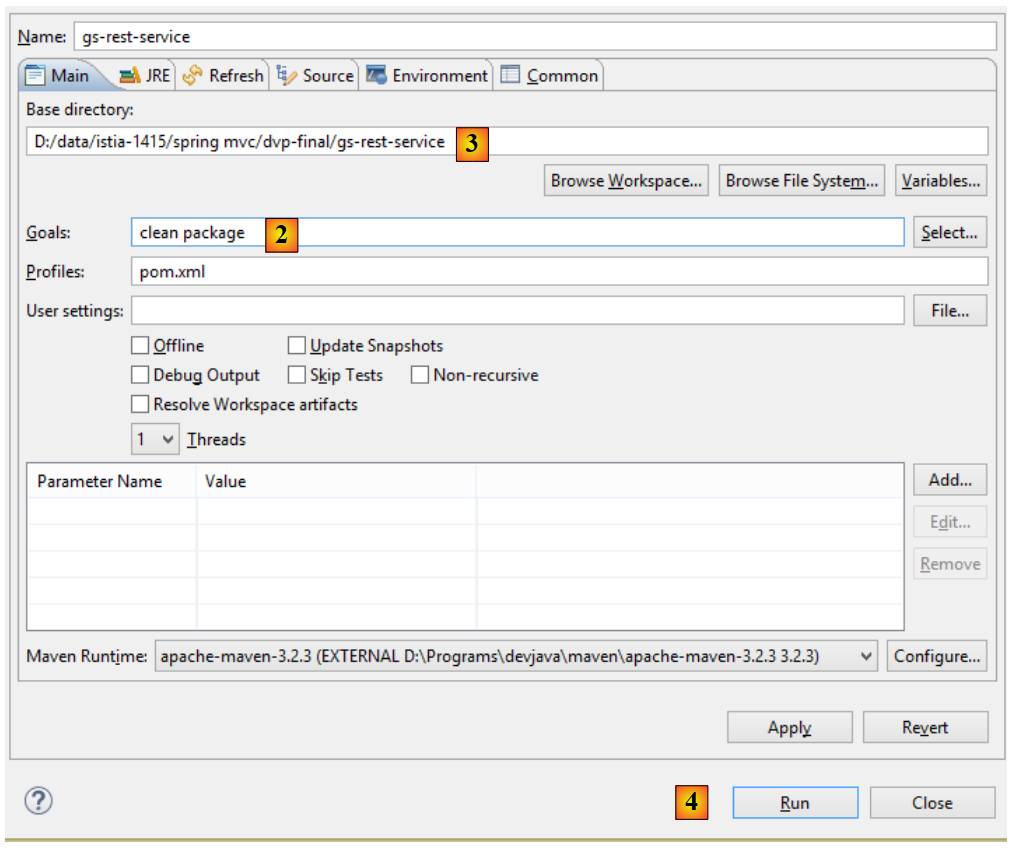1021x857 pixels.
Task: Click into the Goals input field
Action: pos(600,233)
